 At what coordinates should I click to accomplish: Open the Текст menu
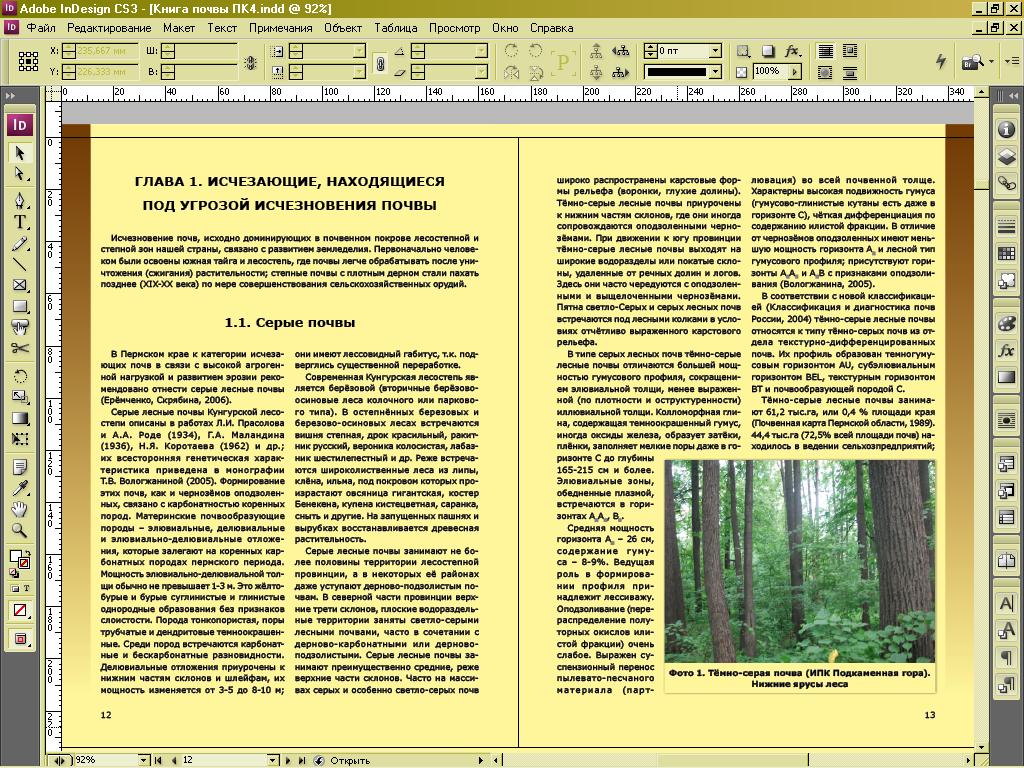(222, 28)
